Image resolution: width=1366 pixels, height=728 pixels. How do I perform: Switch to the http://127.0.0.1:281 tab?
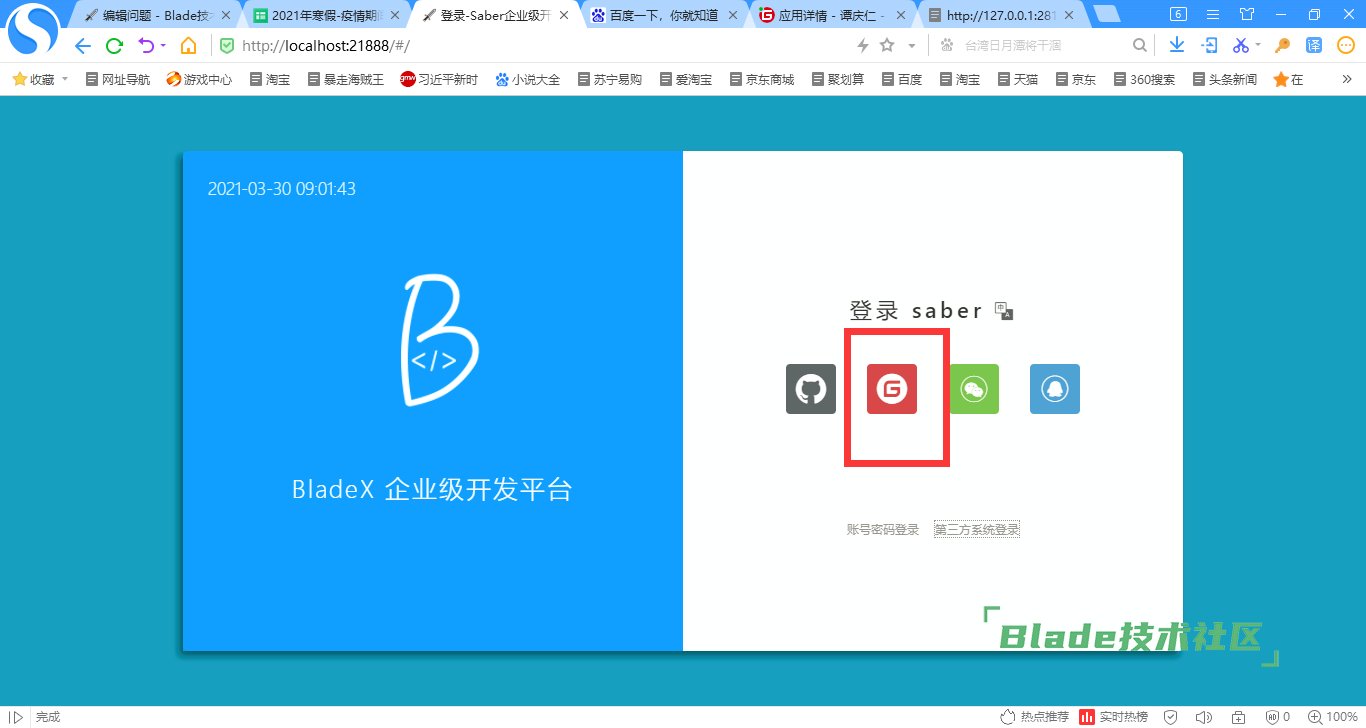click(x=1000, y=15)
